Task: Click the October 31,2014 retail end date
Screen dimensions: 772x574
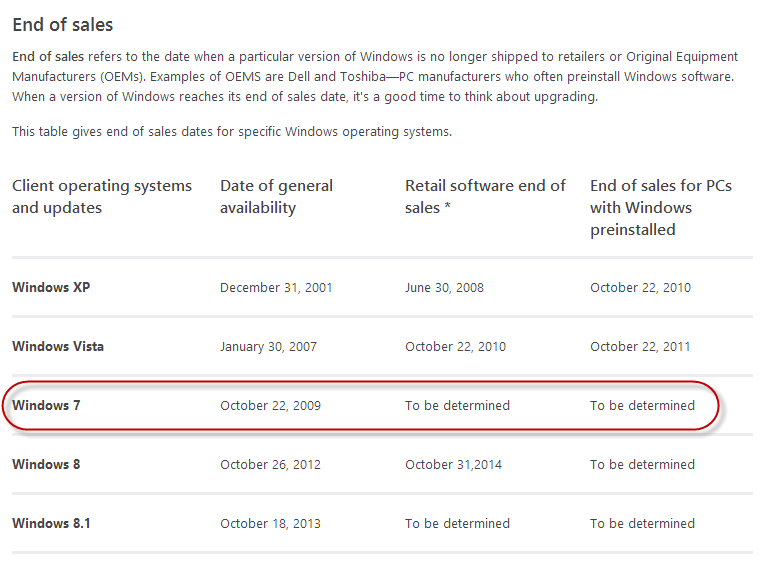Action: tap(452, 465)
